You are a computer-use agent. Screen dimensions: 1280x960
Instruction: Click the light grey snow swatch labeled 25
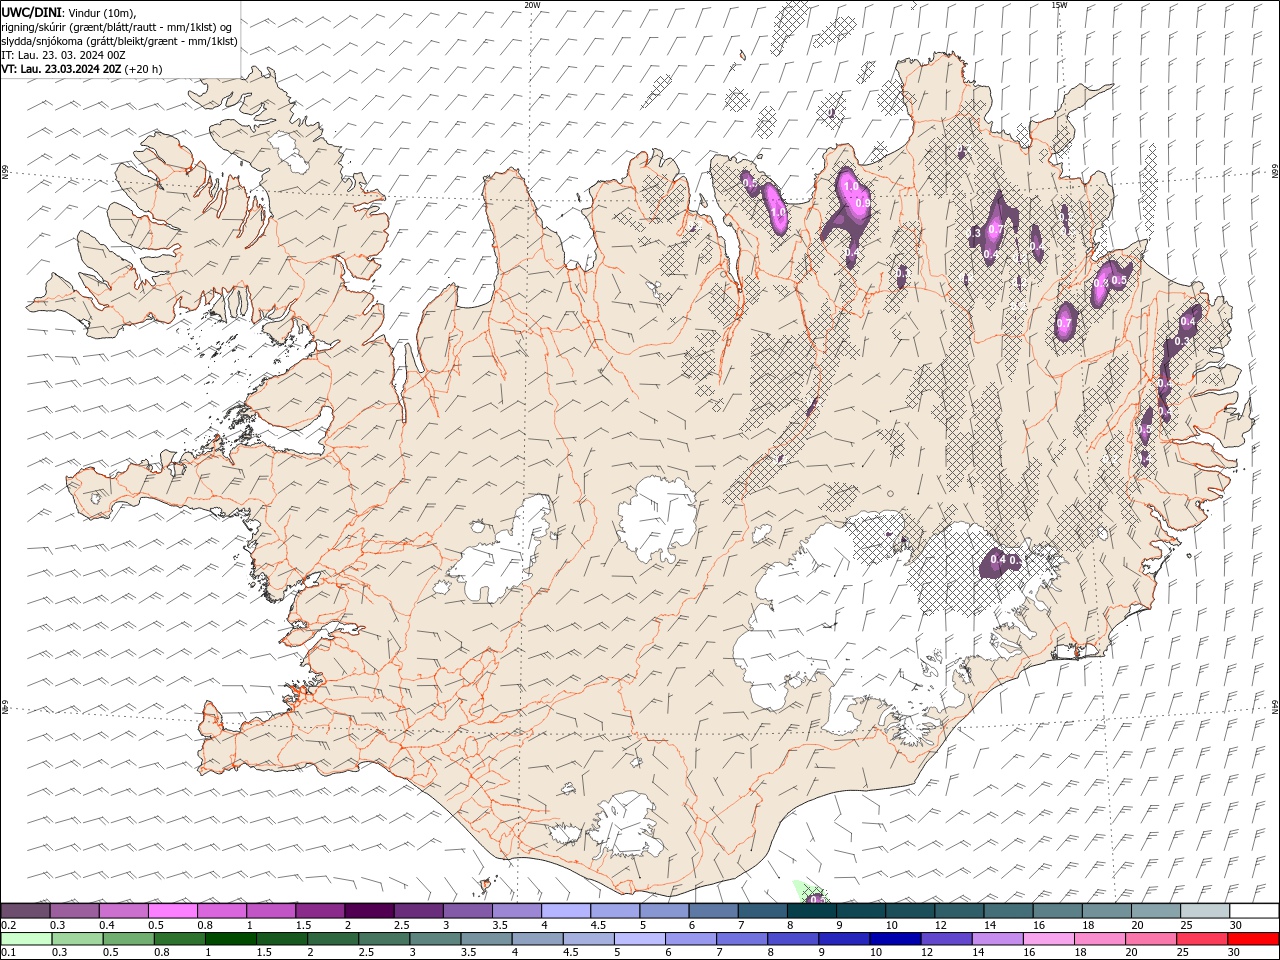(1204, 910)
